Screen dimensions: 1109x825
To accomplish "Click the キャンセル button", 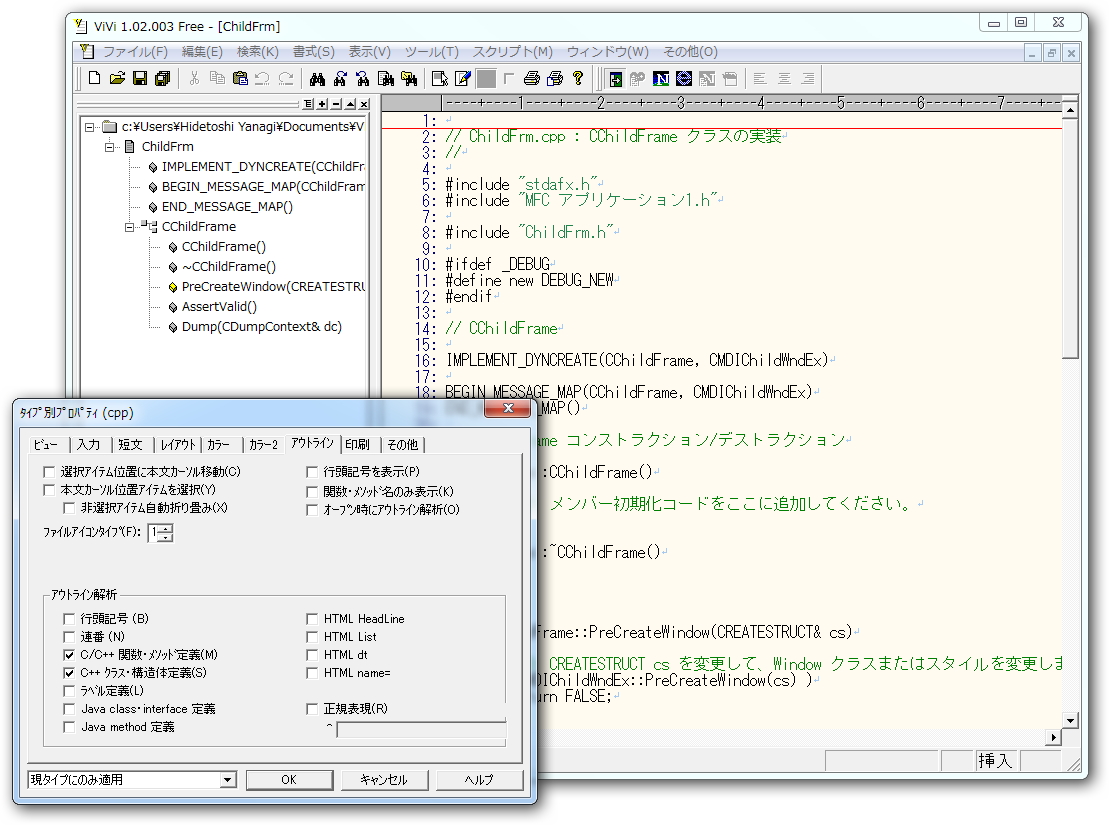I will (x=384, y=780).
